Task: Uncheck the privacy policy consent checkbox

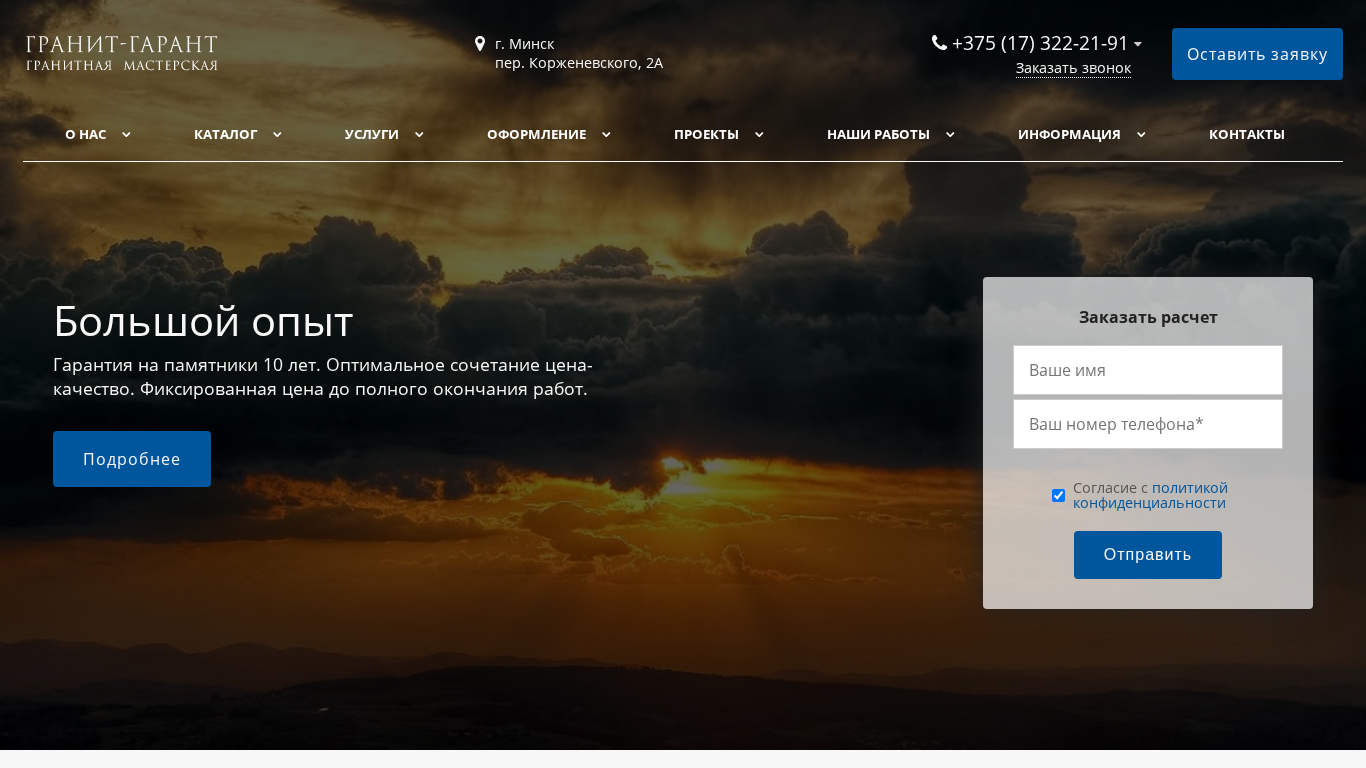Action: (1058, 495)
